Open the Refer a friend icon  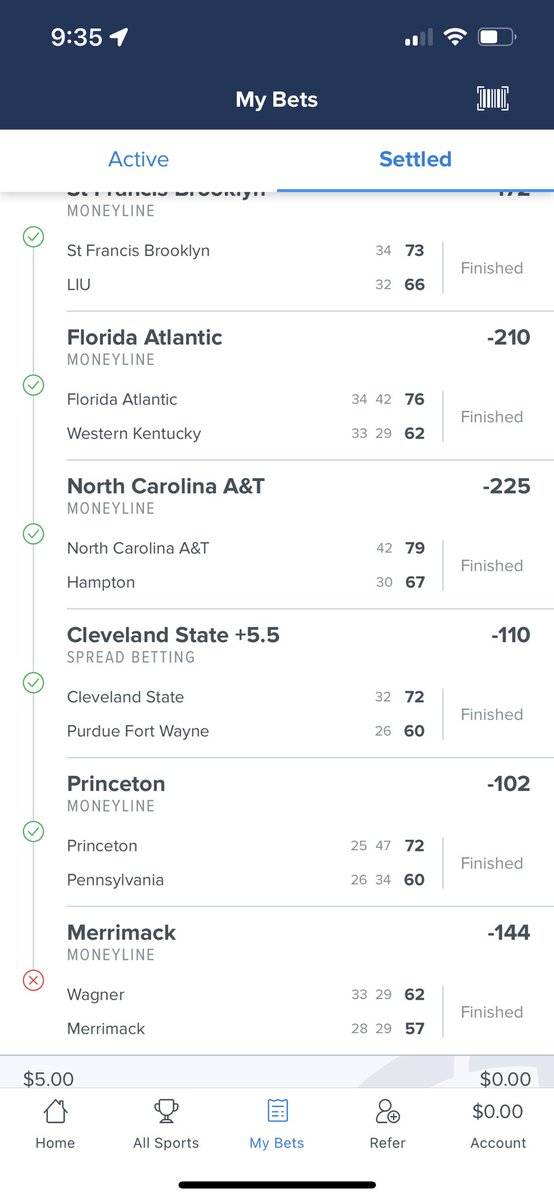(388, 1111)
